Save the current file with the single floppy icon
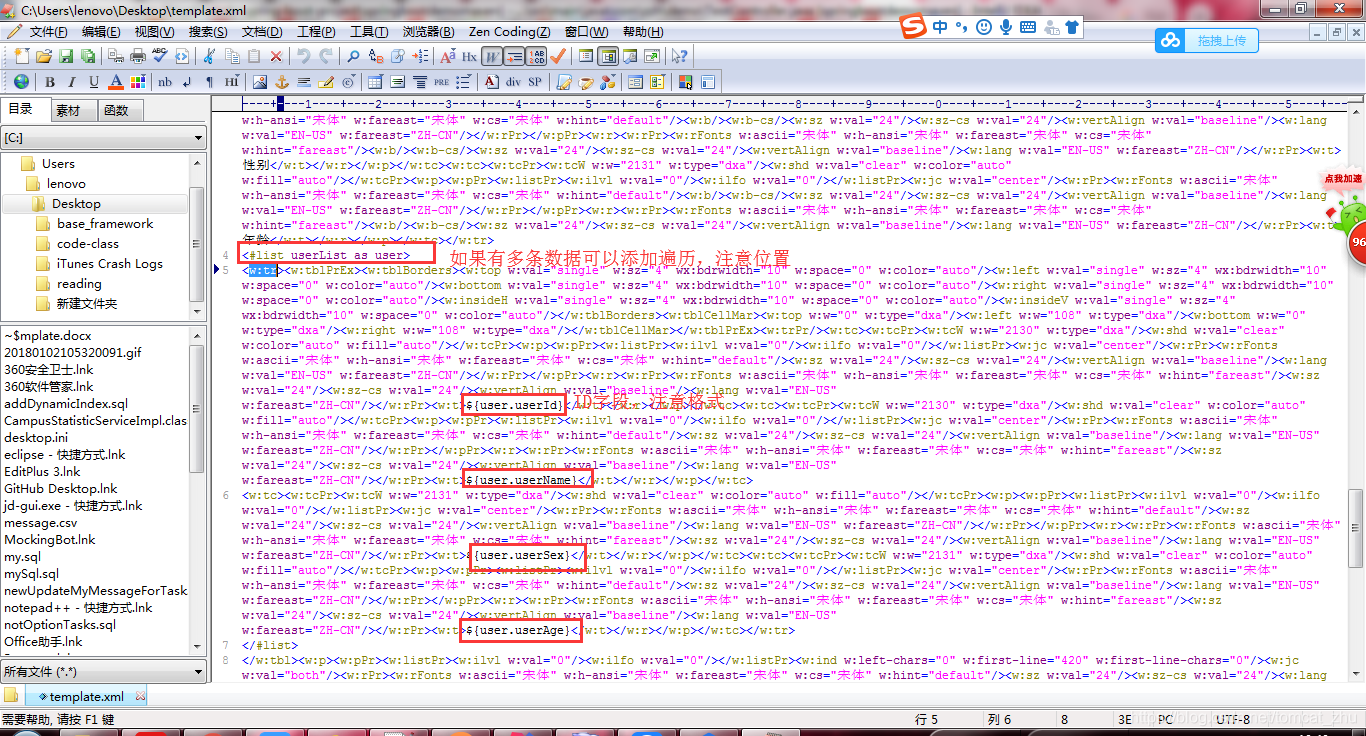 [x=66, y=56]
